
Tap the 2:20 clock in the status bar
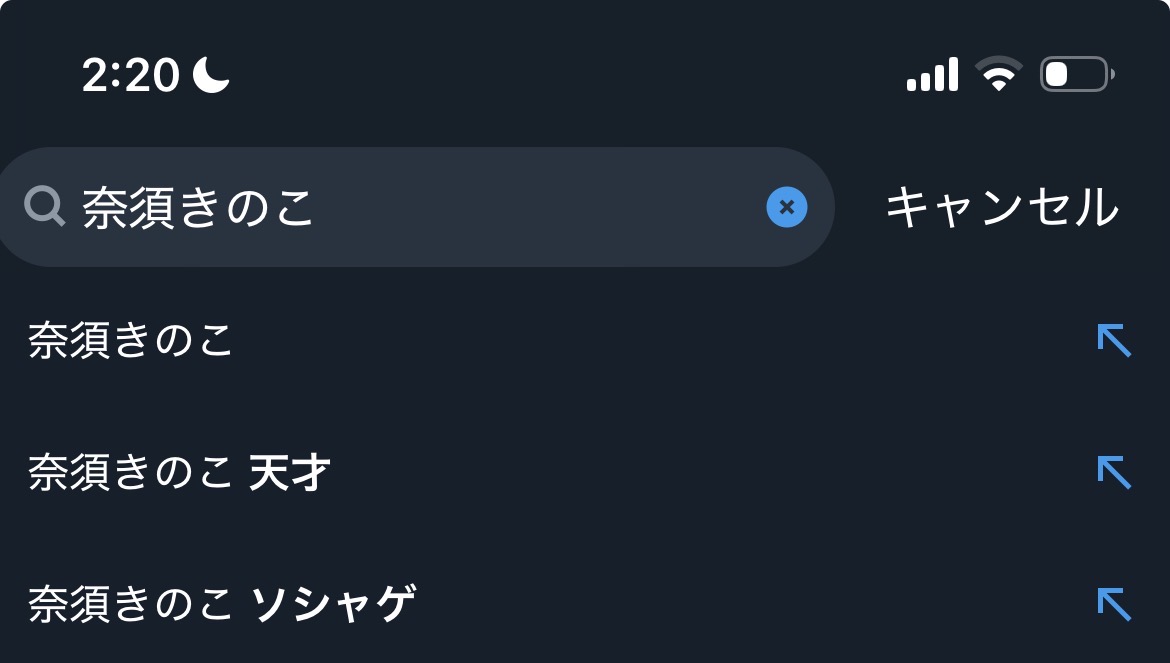131,75
